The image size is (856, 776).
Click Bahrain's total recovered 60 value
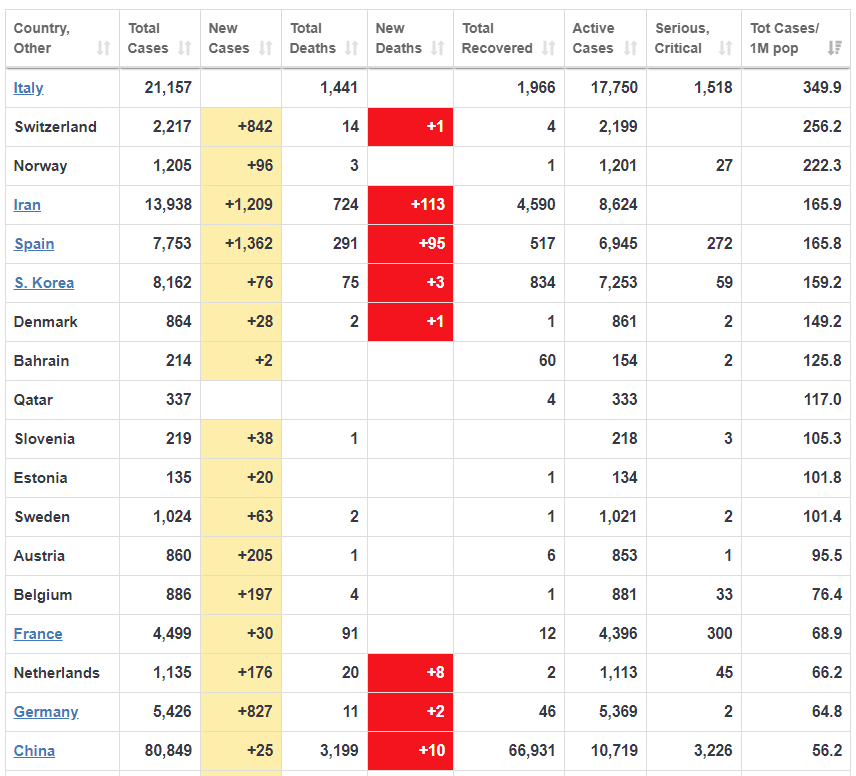pos(547,361)
